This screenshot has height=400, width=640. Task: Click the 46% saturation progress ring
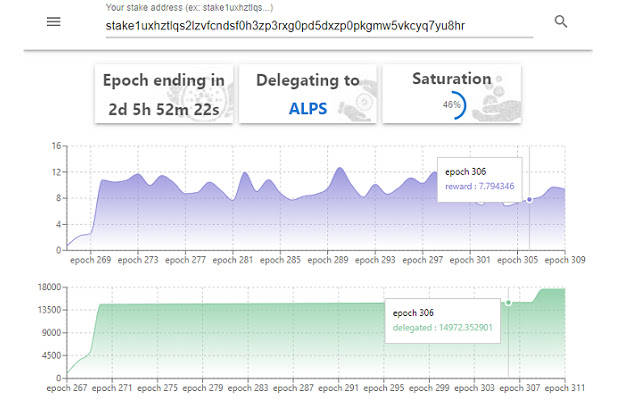[452, 104]
